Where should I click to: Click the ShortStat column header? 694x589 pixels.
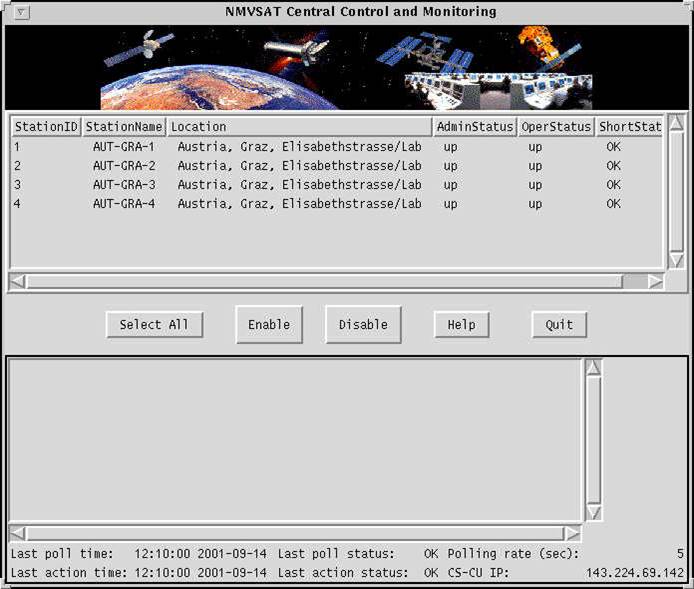pos(629,127)
